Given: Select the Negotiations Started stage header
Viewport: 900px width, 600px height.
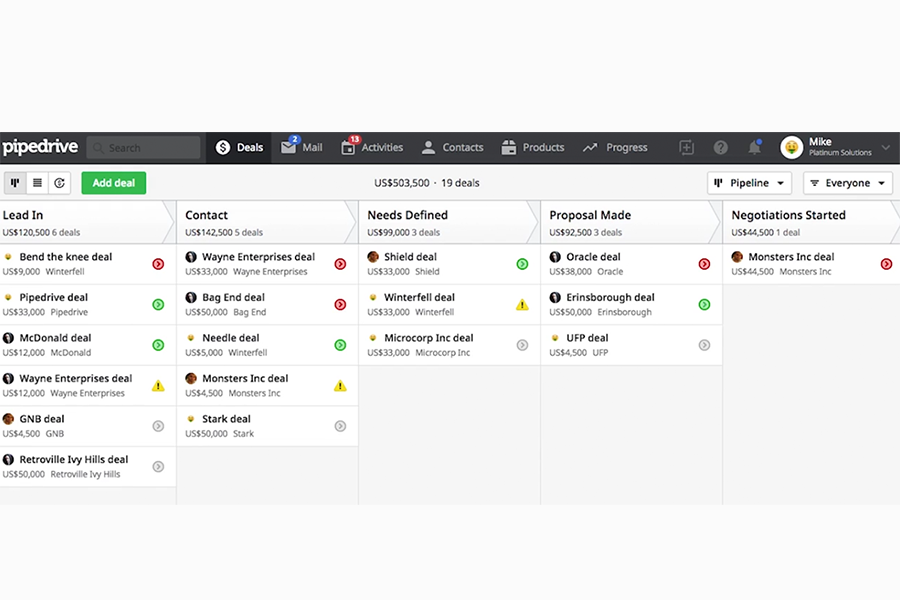Looking at the screenshot, I should tap(812, 222).
